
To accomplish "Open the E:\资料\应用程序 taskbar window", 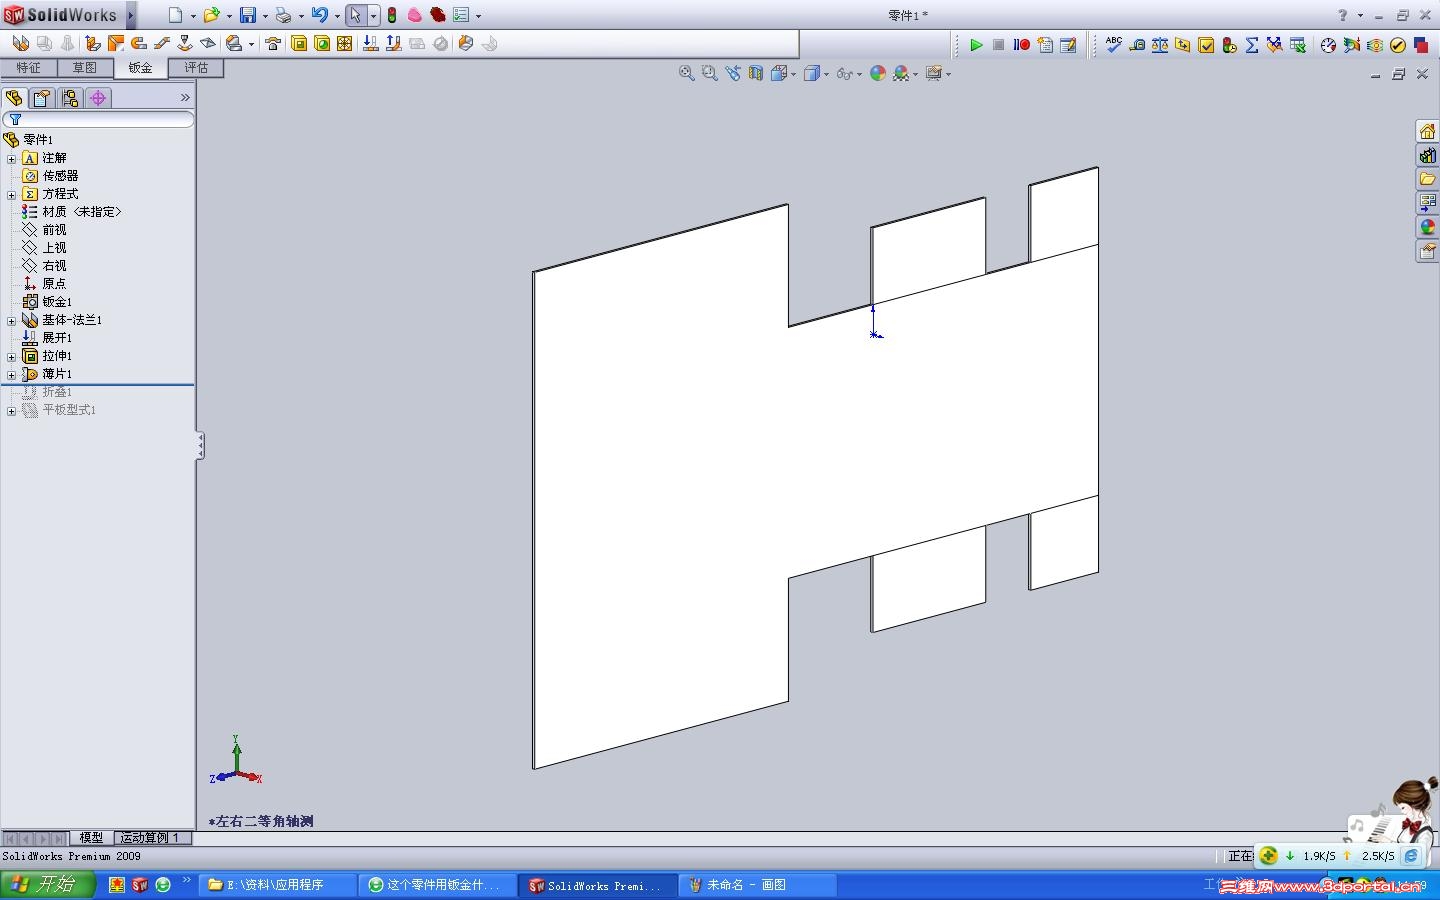I will click(x=278, y=885).
